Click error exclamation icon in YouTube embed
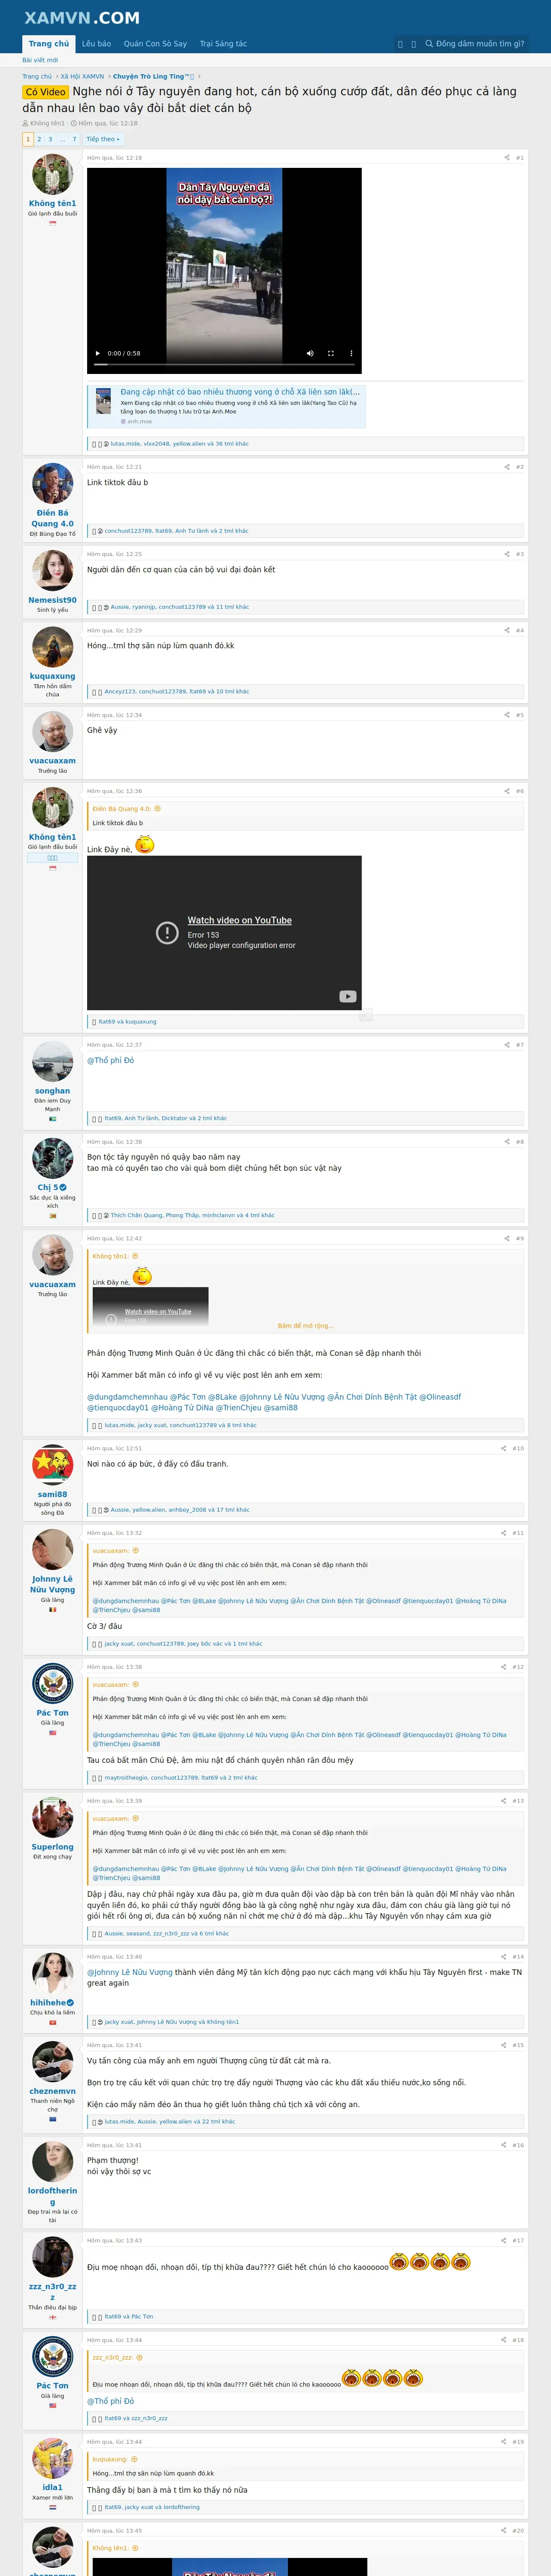The image size is (551, 2576). [x=167, y=933]
